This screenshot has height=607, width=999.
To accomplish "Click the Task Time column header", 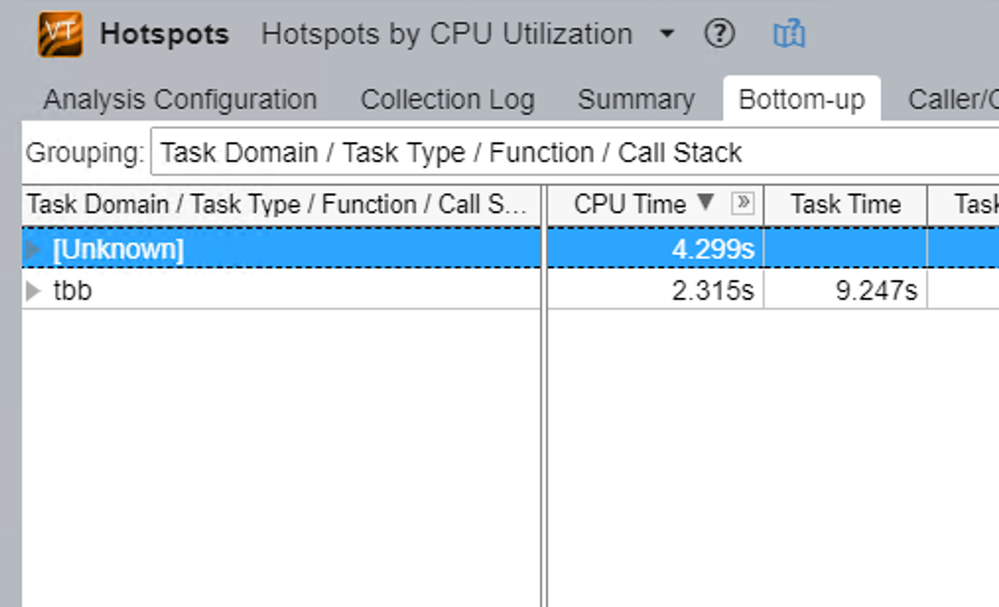I will point(845,204).
